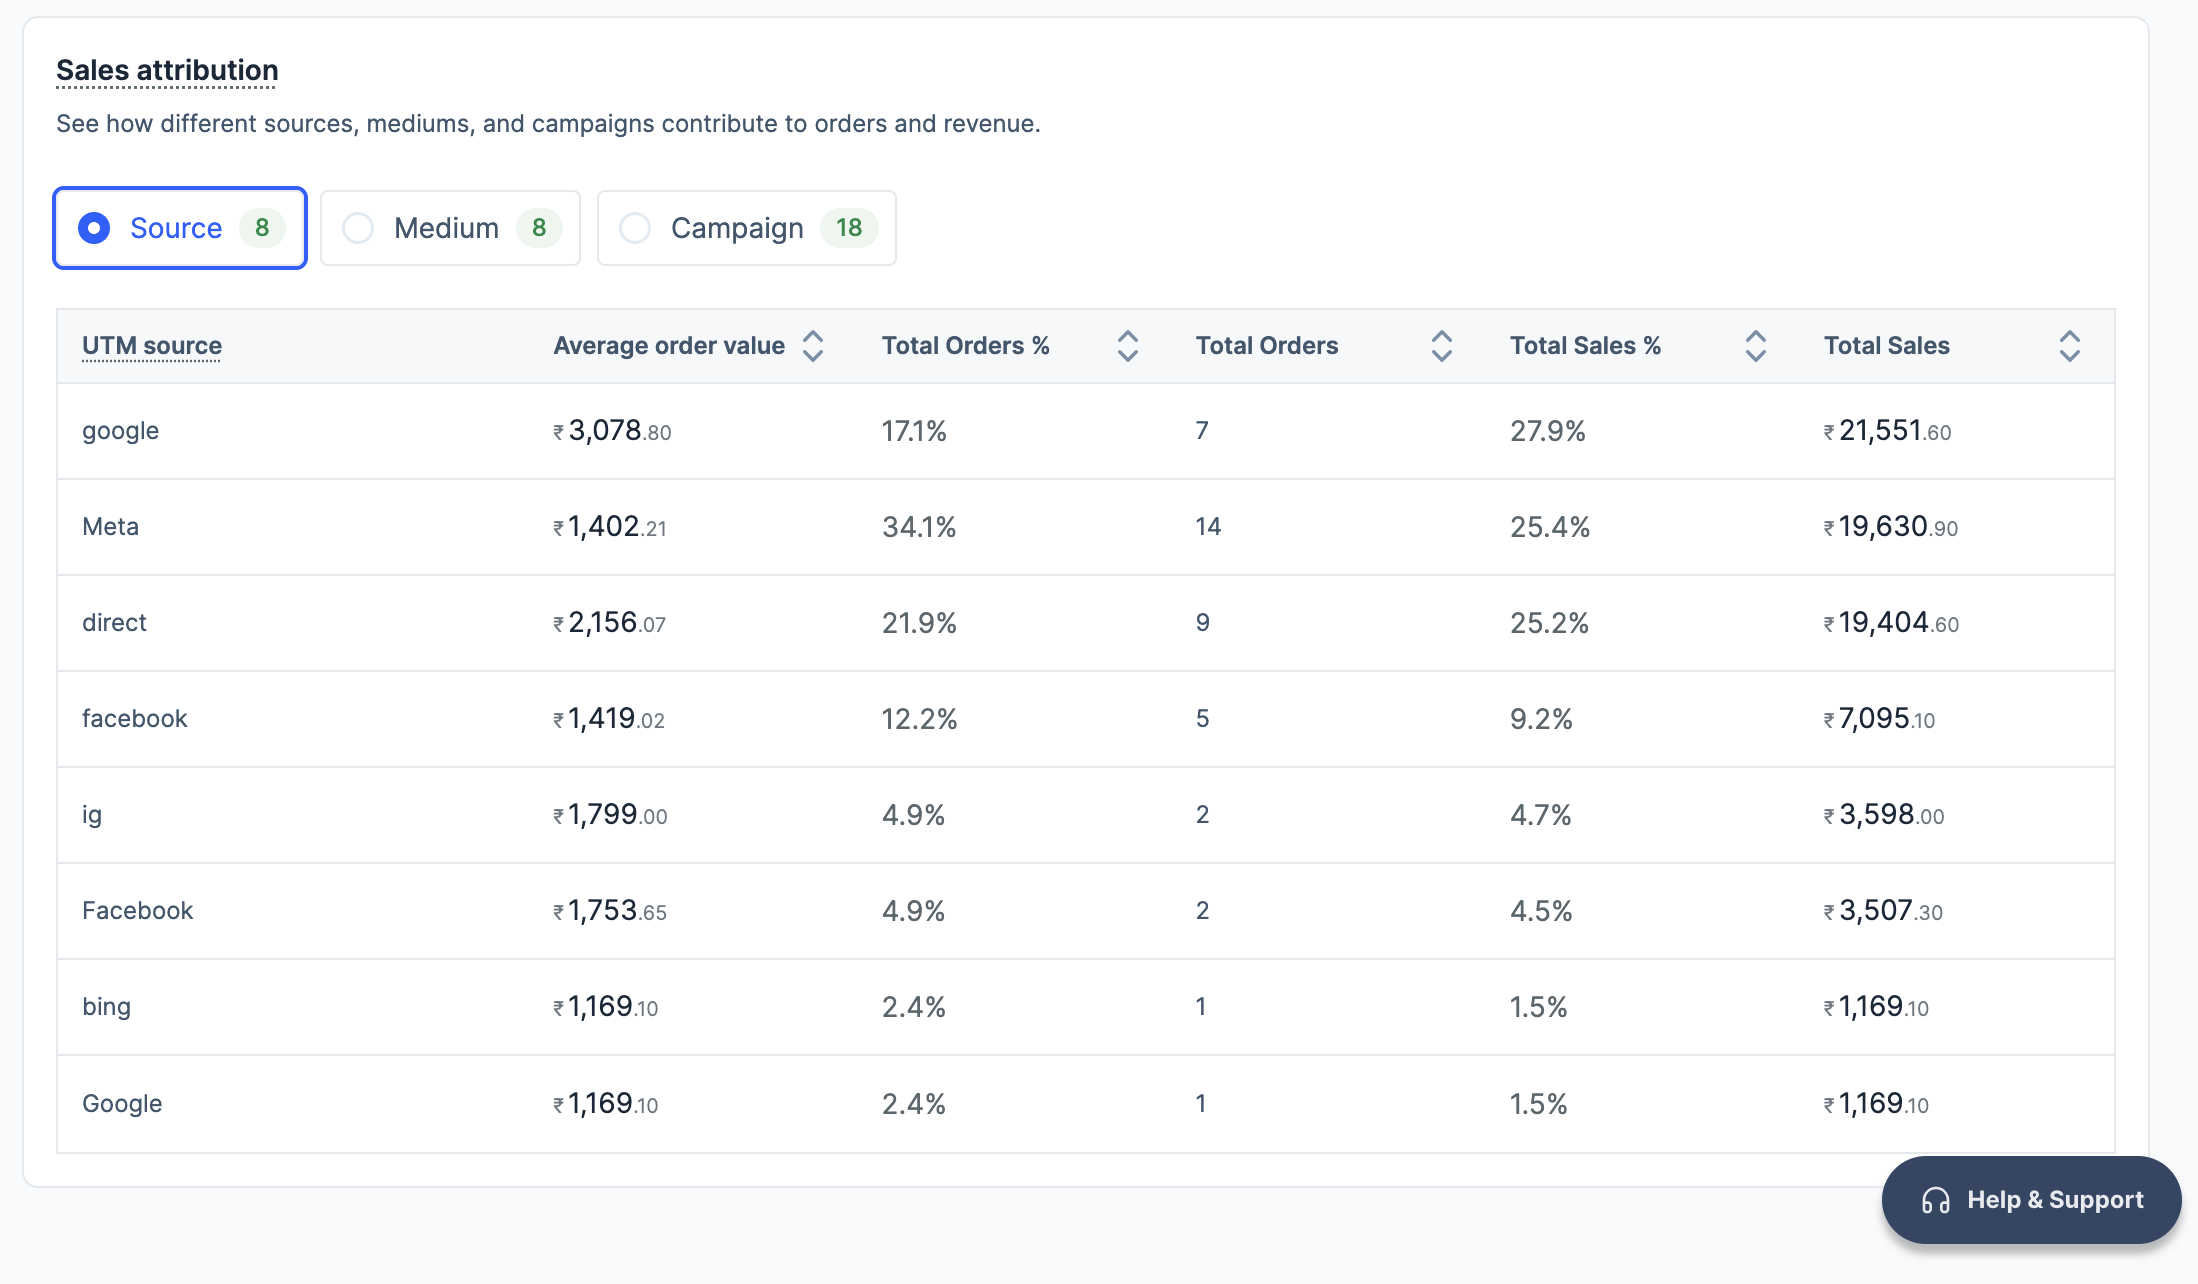Click the ig source row
The height and width of the screenshot is (1284, 2198).
[x=92, y=814]
